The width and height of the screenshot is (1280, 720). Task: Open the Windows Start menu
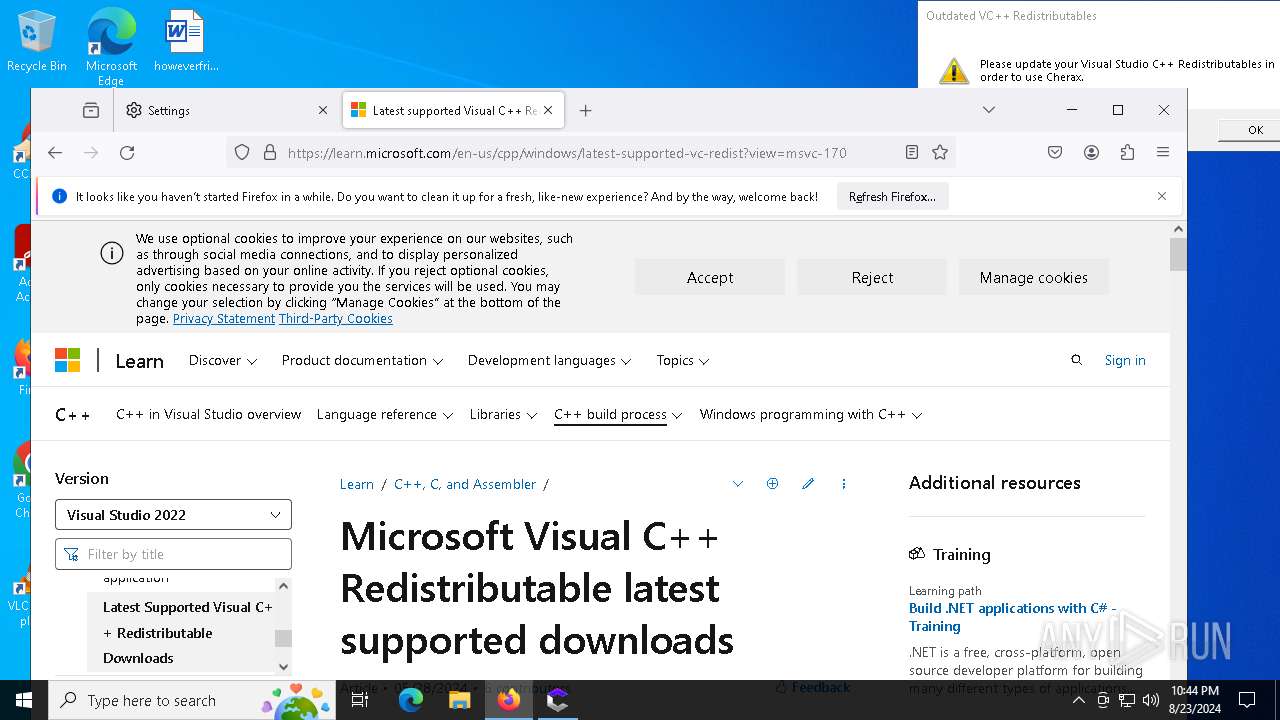click(x=24, y=700)
